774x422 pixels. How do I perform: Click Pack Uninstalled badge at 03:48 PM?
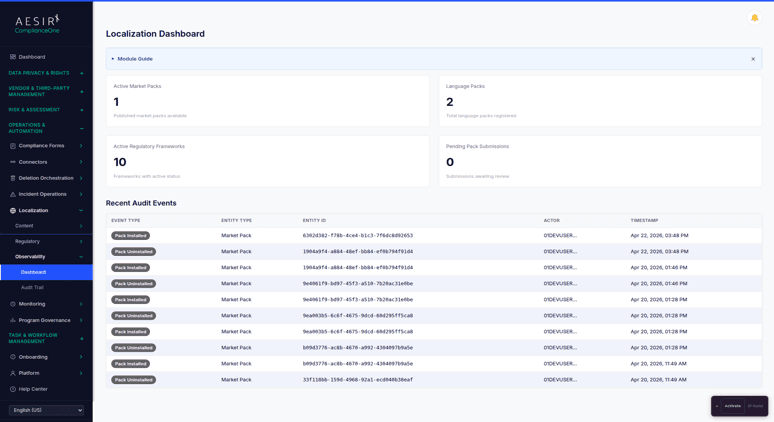pyautogui.click(x=133, y=252)
